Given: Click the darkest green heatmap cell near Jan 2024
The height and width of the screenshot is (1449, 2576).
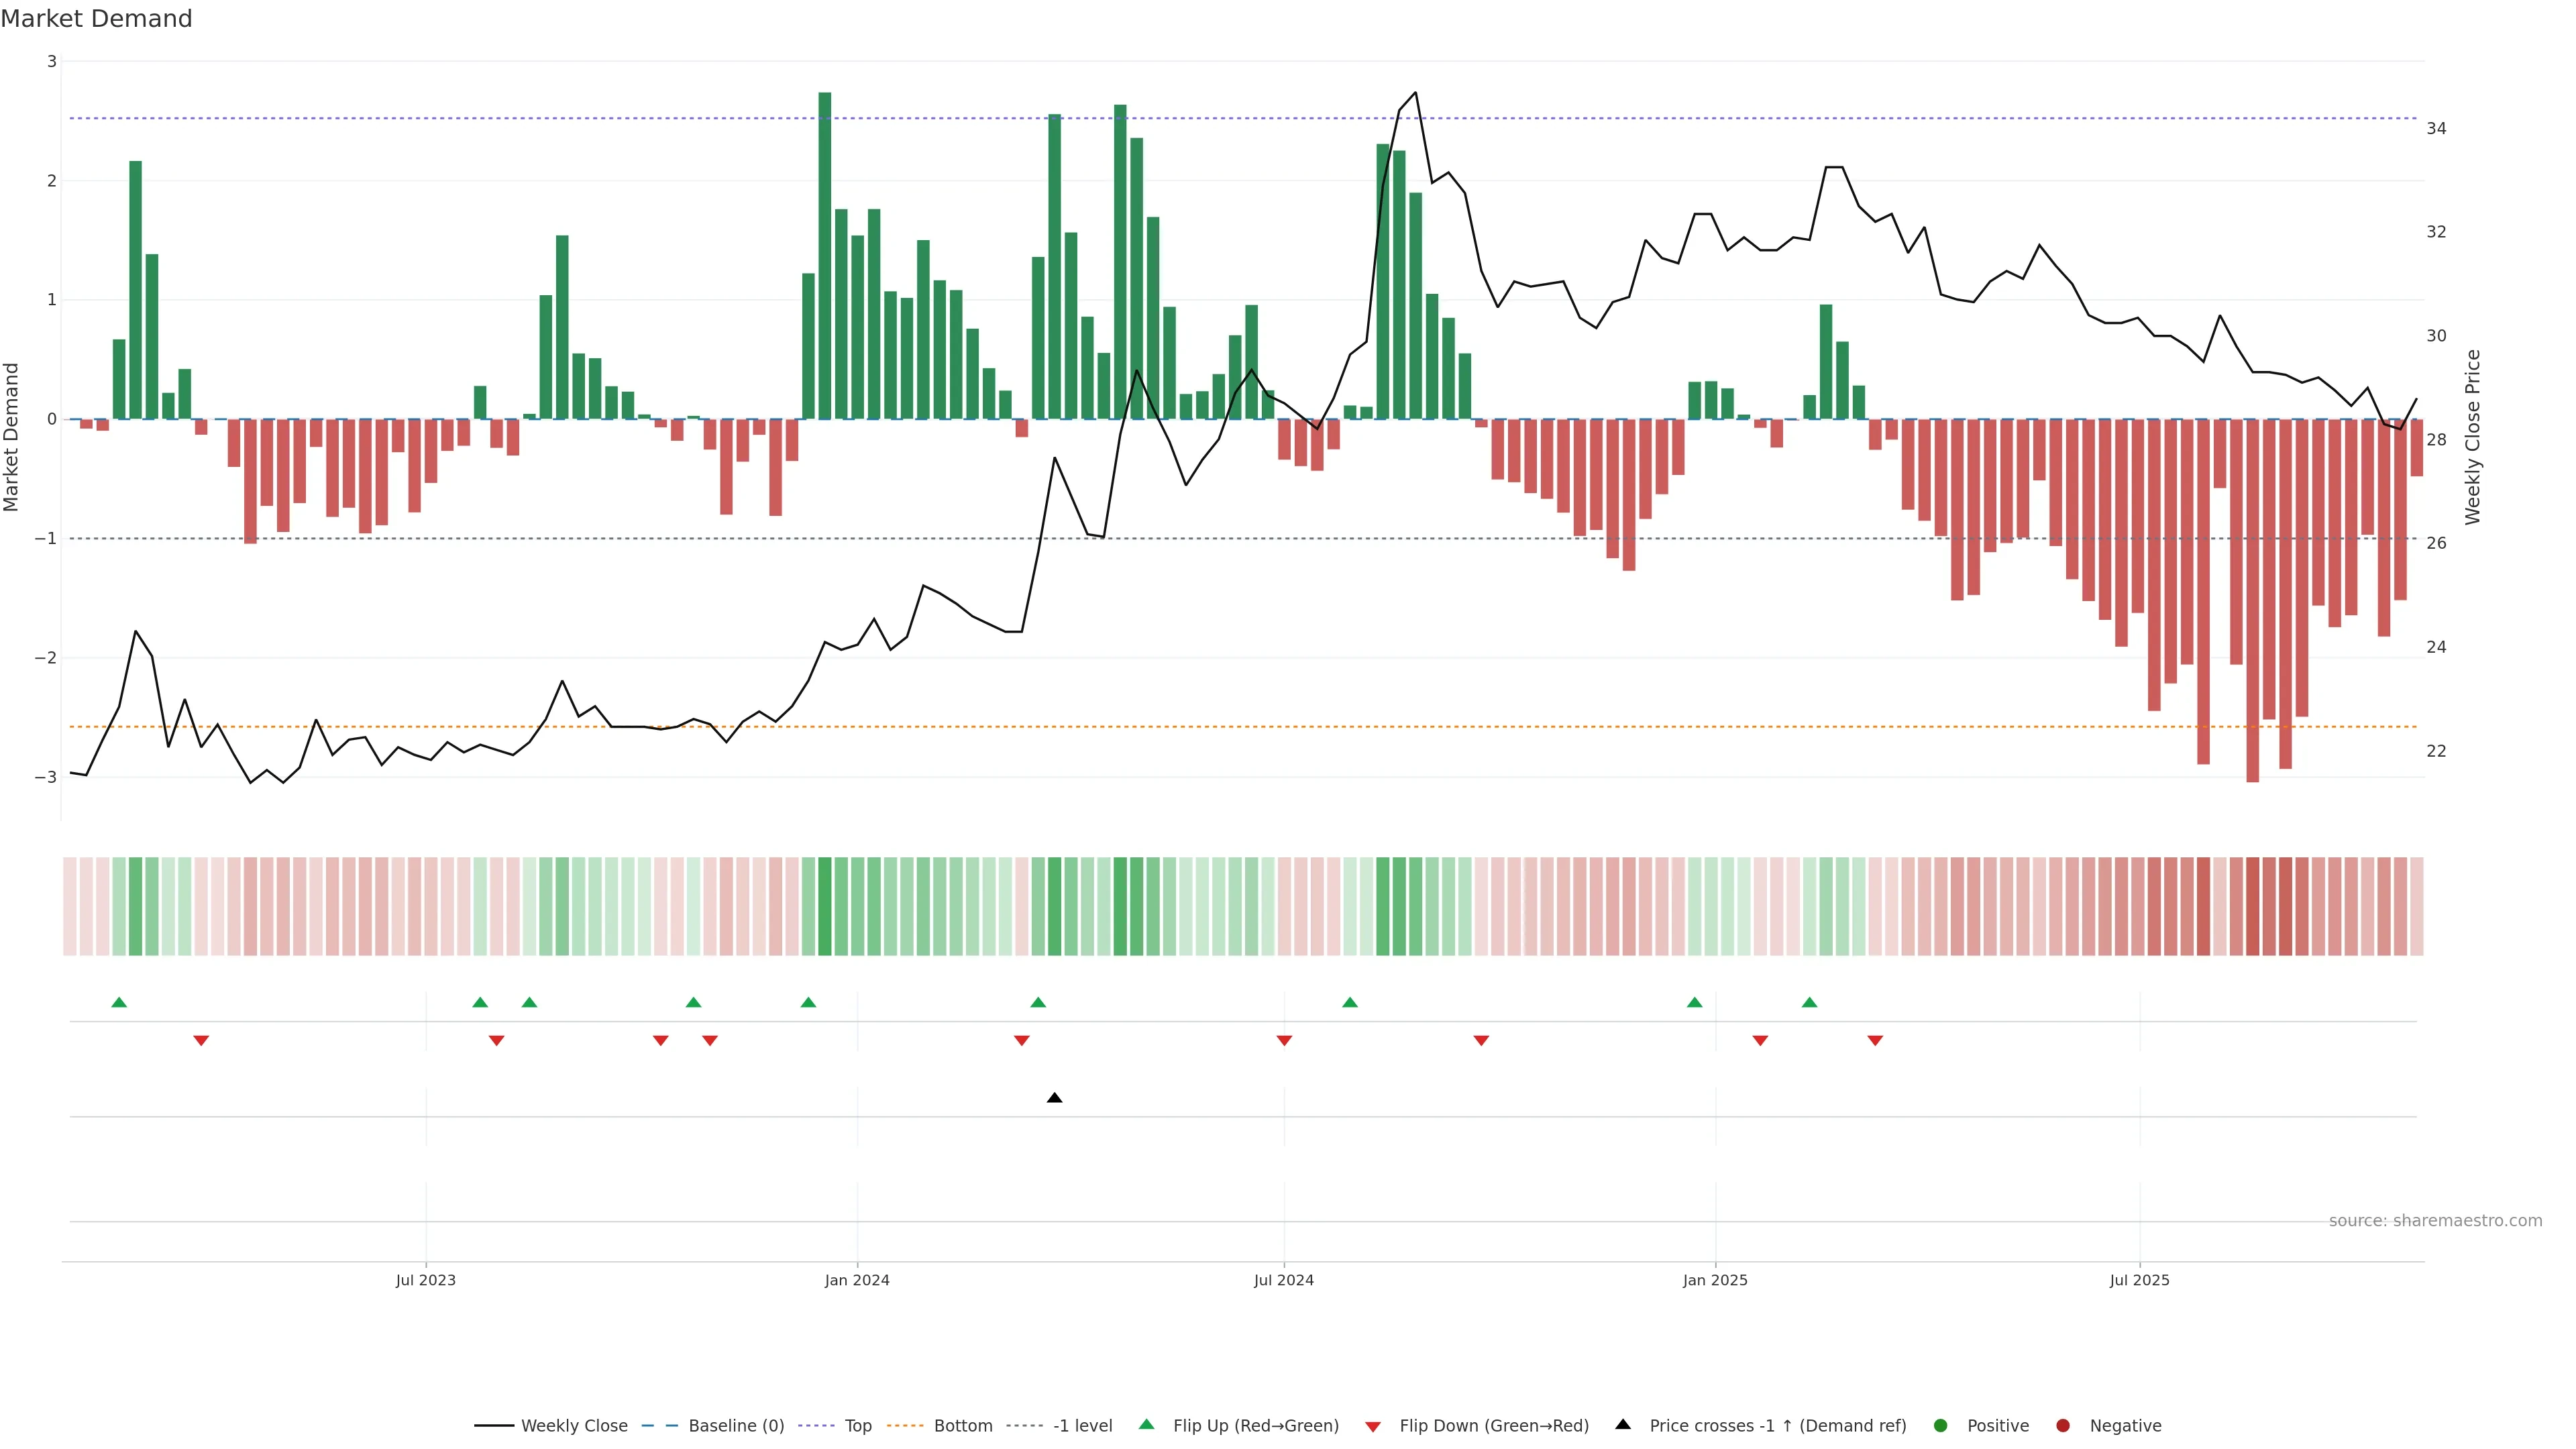Looking at the screenshot, I should tap(825, 906).
